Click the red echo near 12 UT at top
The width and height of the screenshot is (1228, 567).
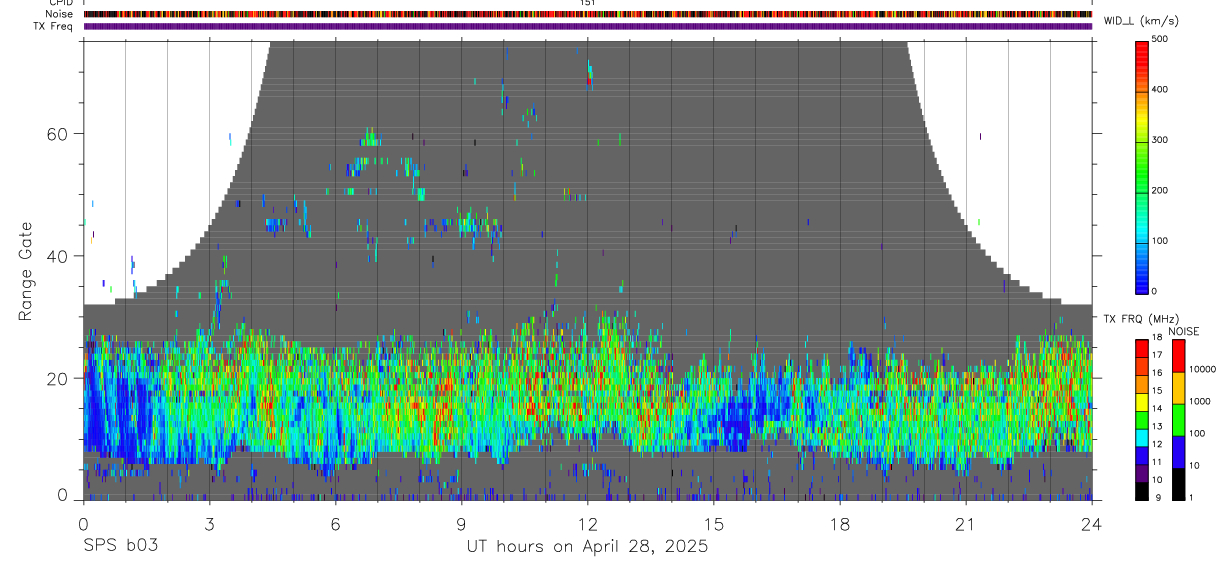click(590, 81)
